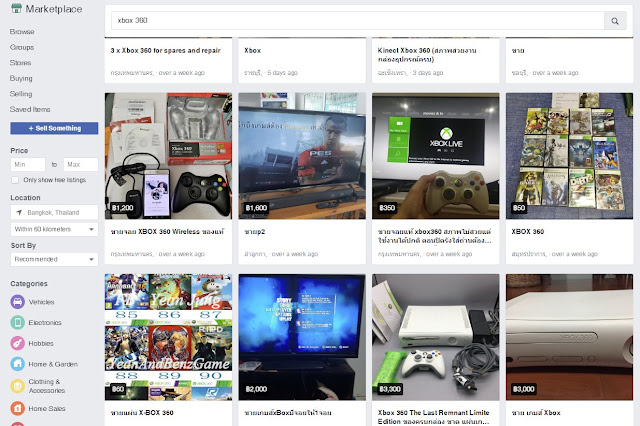Click the 'Home Sales' category label
Viewport: 640px width, 426px height.
[x=47, y=408]
